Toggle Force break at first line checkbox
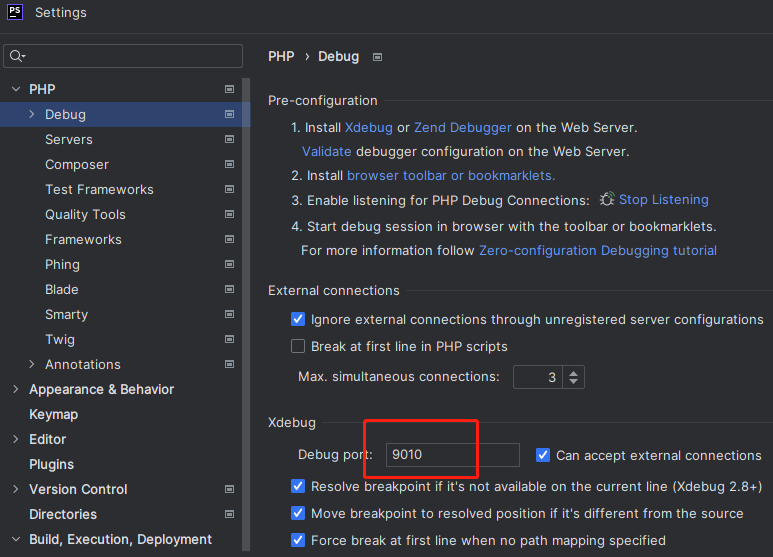Viewport: 773px width, 557px height. click(x=298, y=540)
